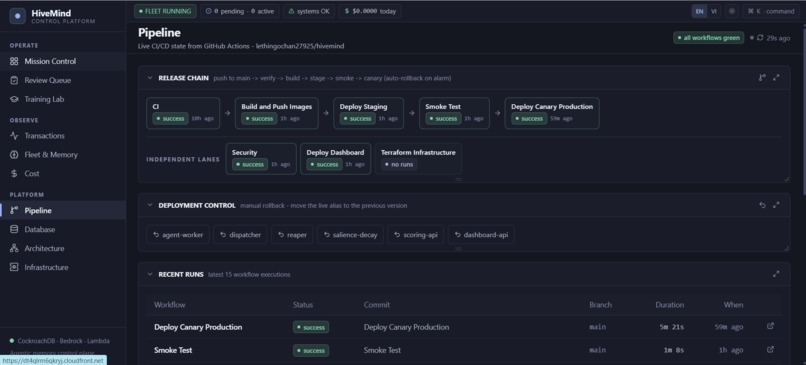
Task: Open the Deploy Canary Production card
Action: coord(552,113)
